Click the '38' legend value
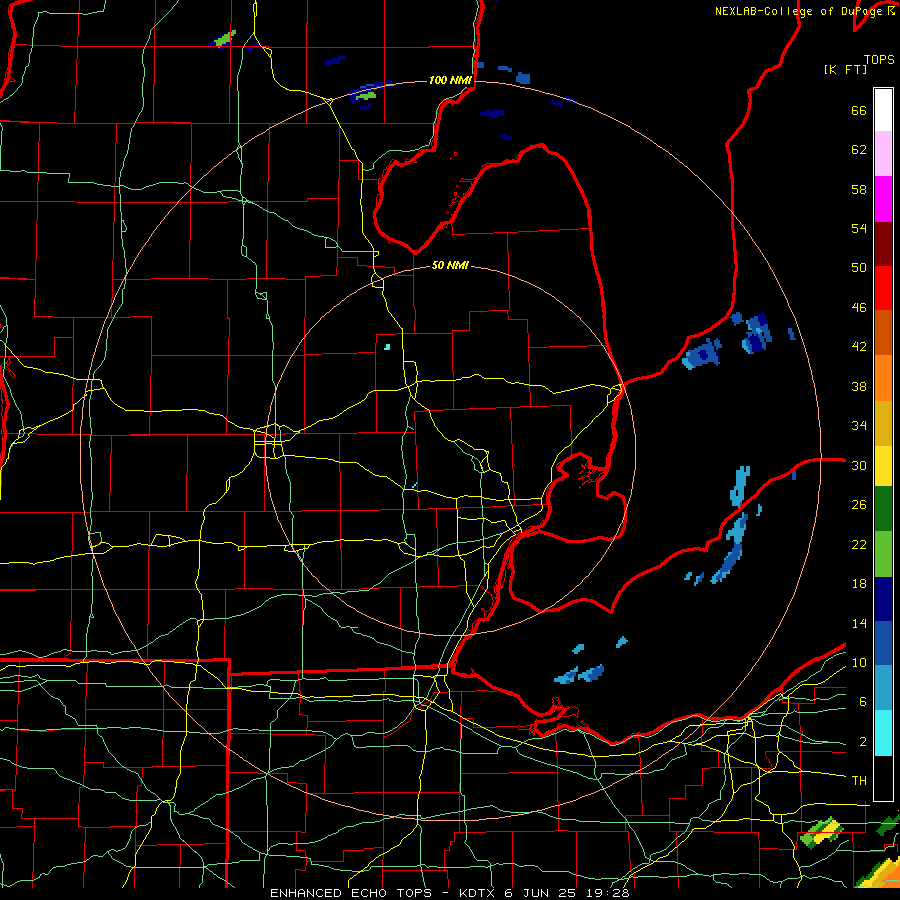The height and width of the screenshot is (900, 900). coord(859,386)
